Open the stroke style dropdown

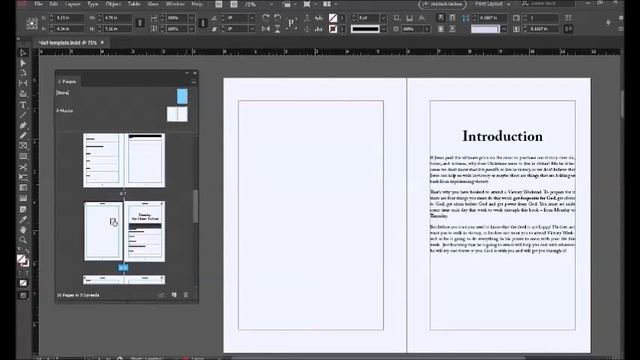point(383,29)
